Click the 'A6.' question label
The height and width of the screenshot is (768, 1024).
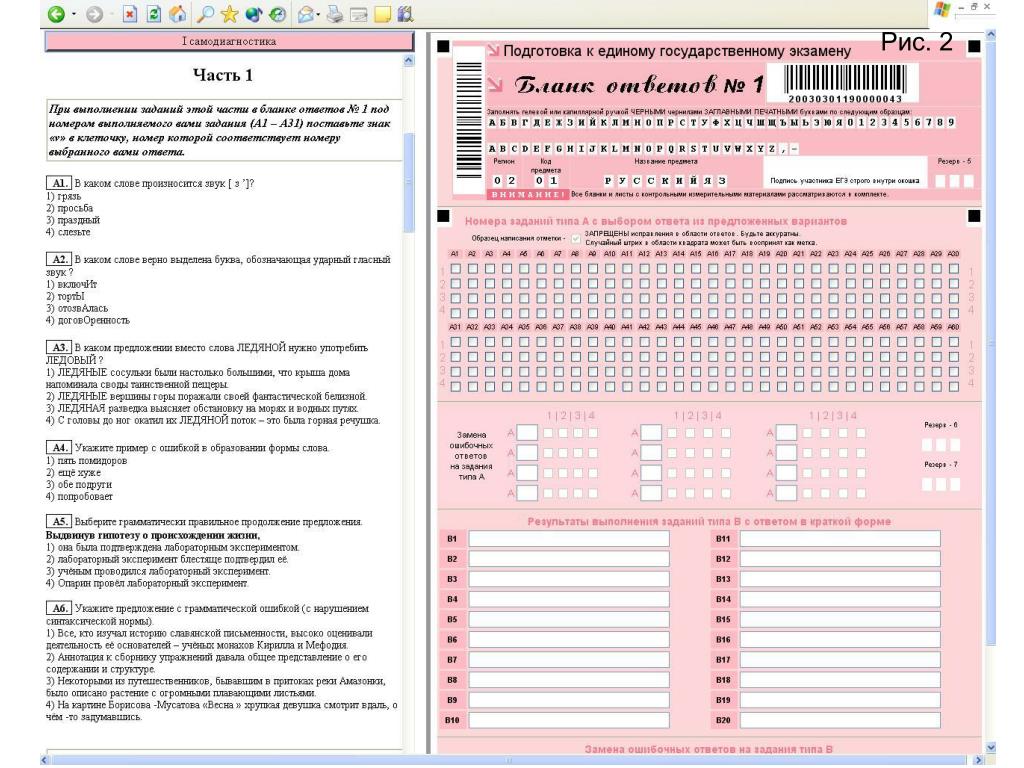point(58,608)
